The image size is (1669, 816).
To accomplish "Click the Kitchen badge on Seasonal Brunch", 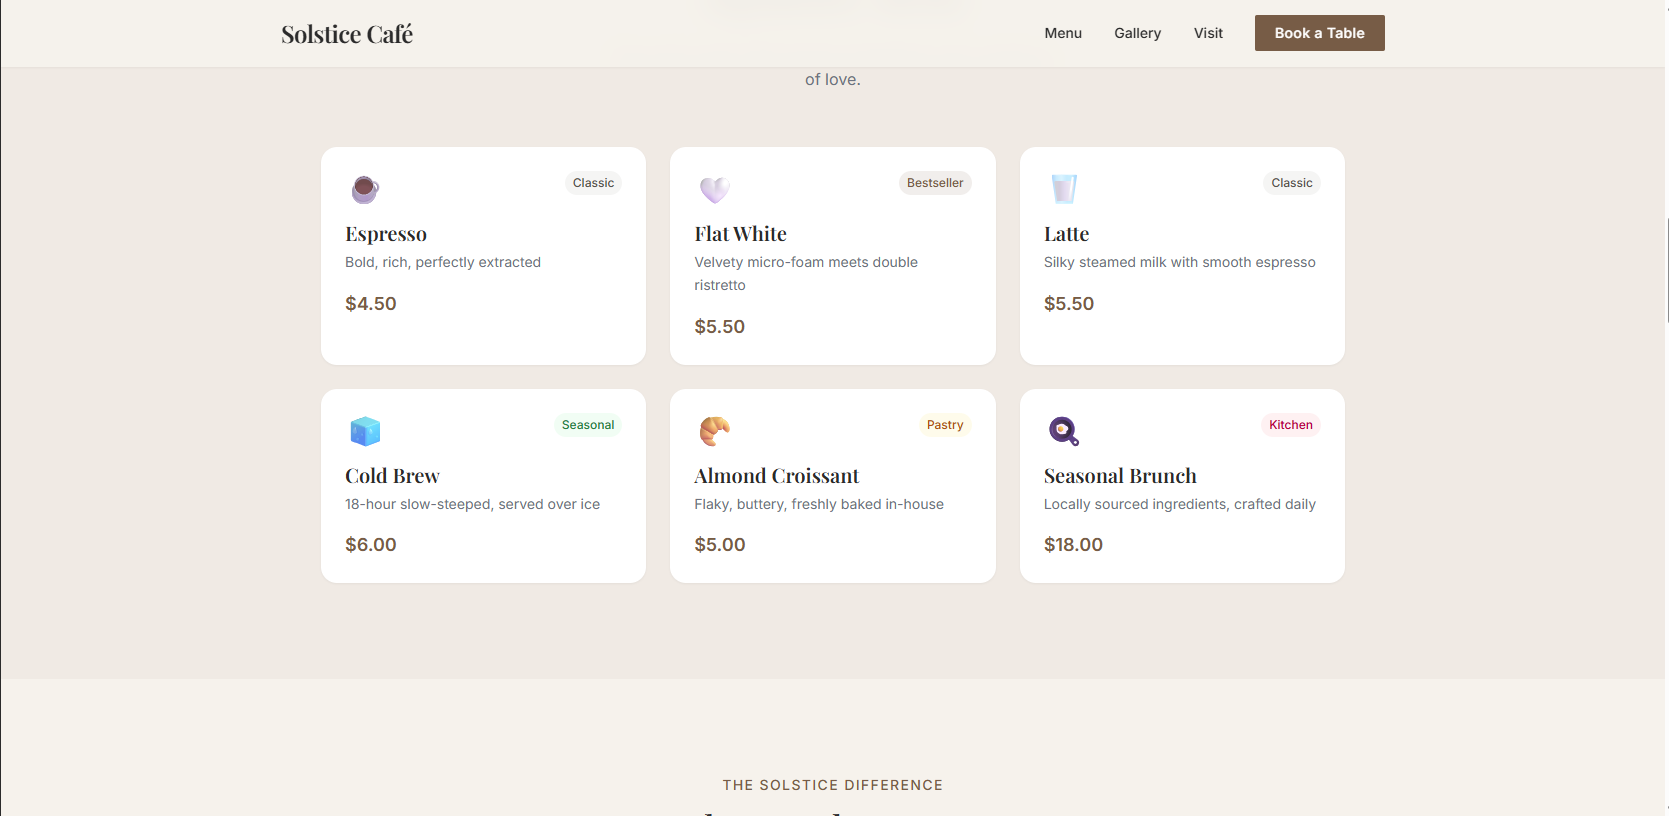I will (1290, 425).
